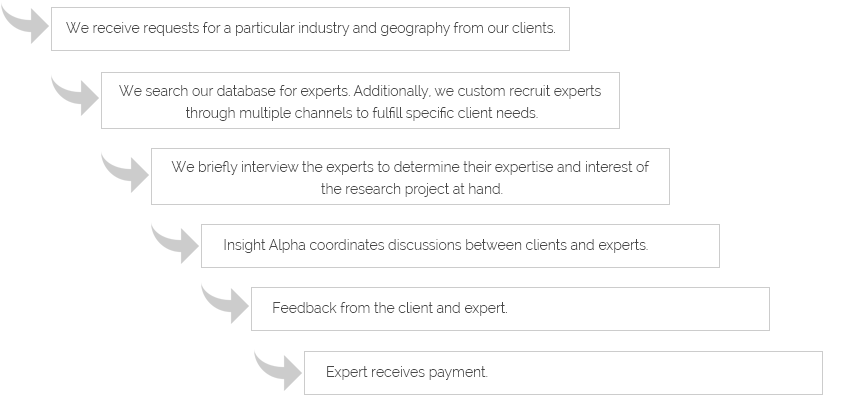Click the arrow before Insight Alpha coordinates discussions
The image size is (856, 416).
click(175, 243)
